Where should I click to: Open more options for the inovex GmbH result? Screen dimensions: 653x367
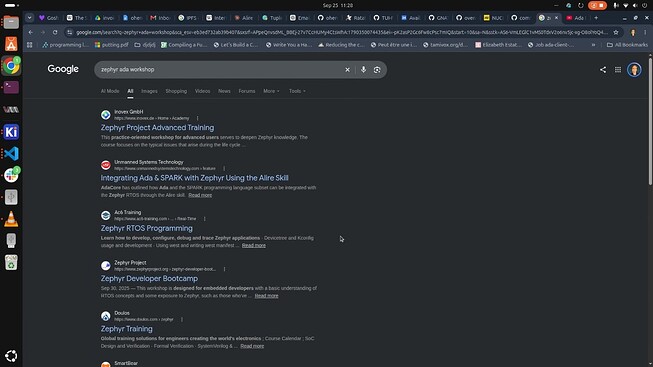pos(197,118)
